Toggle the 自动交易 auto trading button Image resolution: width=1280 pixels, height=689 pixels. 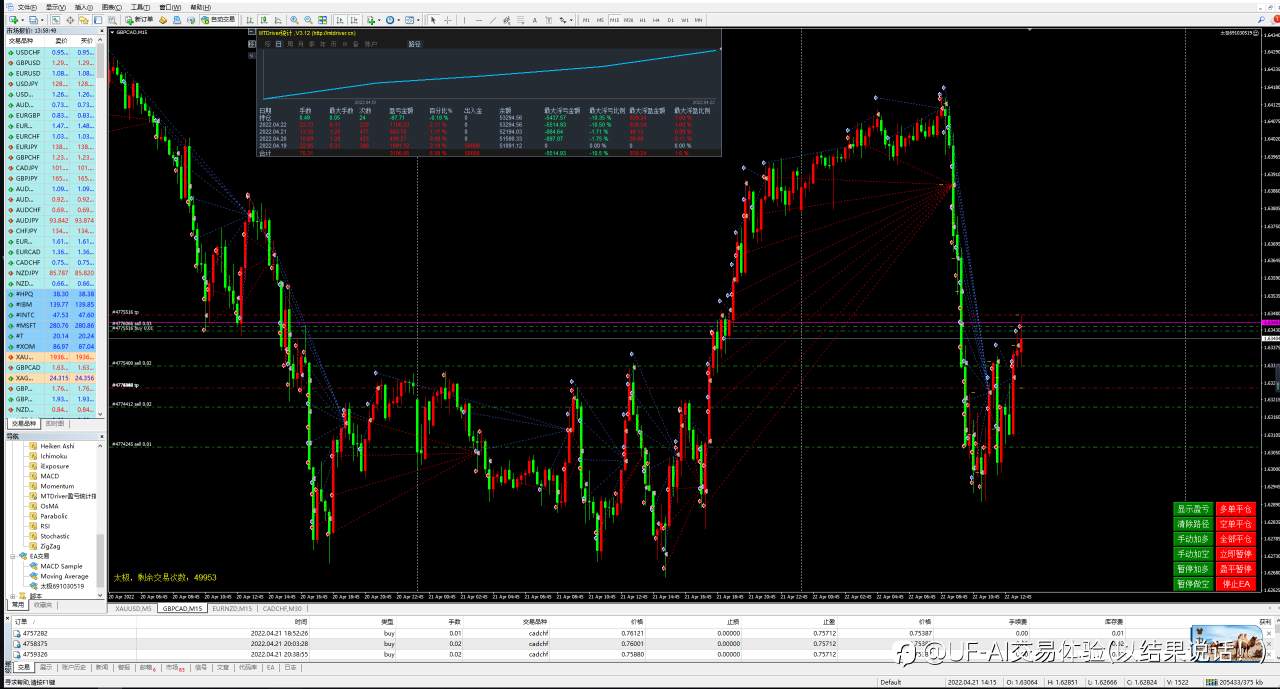[218, 19]
